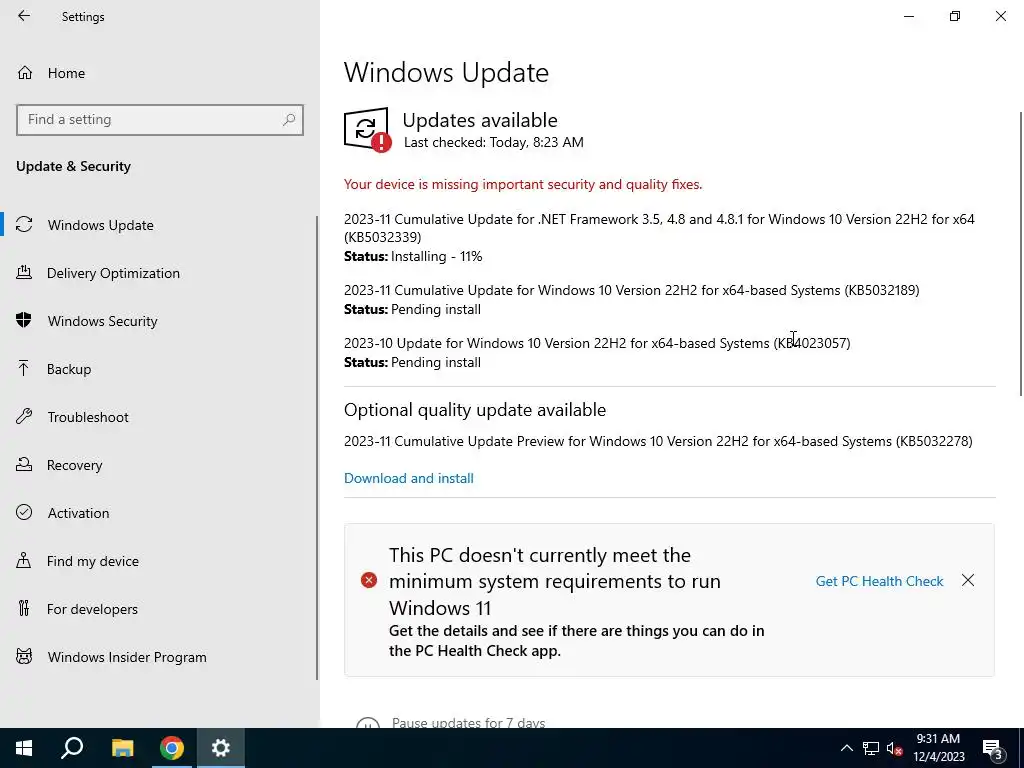Click the muted volume icon in tray
Screen dimensions: 1024x768
894,748
